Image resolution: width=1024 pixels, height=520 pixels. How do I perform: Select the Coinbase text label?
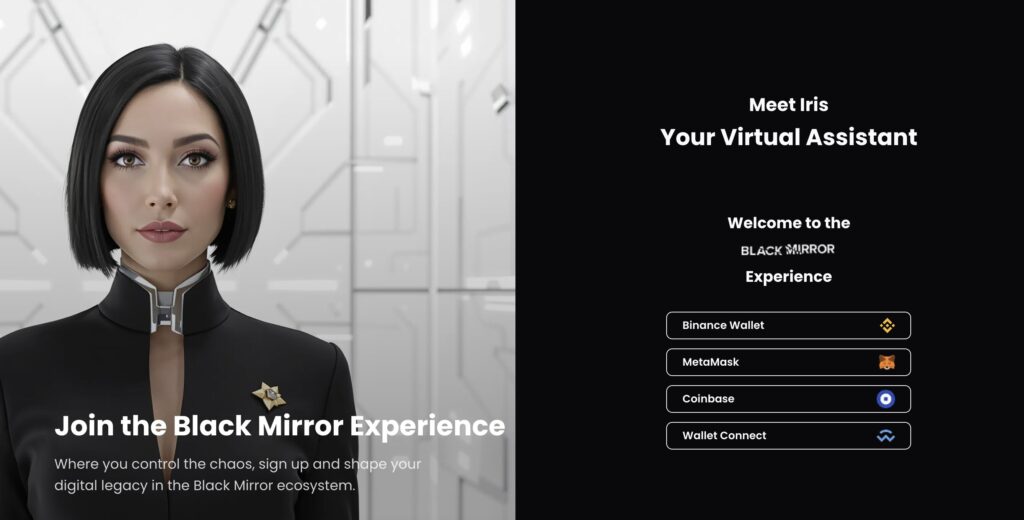(x=708, y=398)
